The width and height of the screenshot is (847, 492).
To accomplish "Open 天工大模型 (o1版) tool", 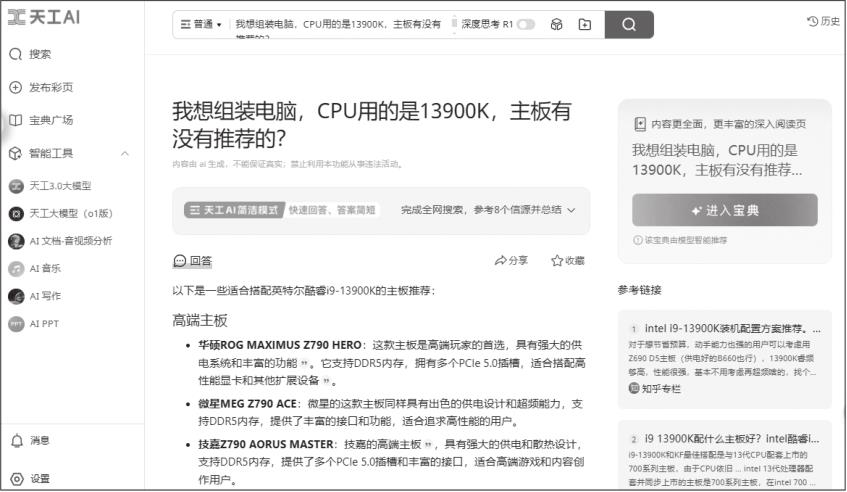I will [x=60, y=213].
